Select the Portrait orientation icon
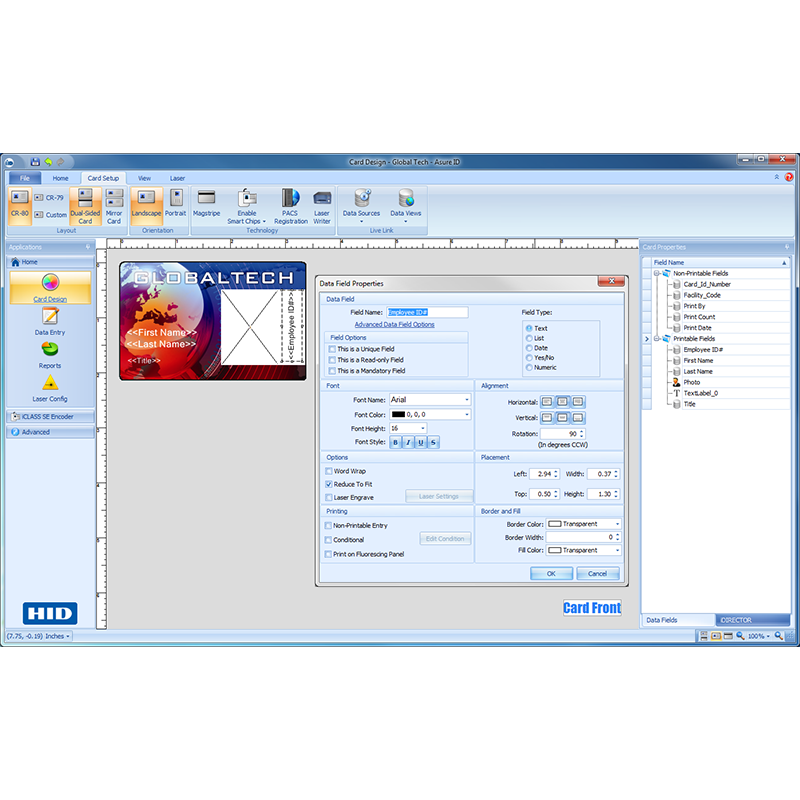 click(176, 205)
